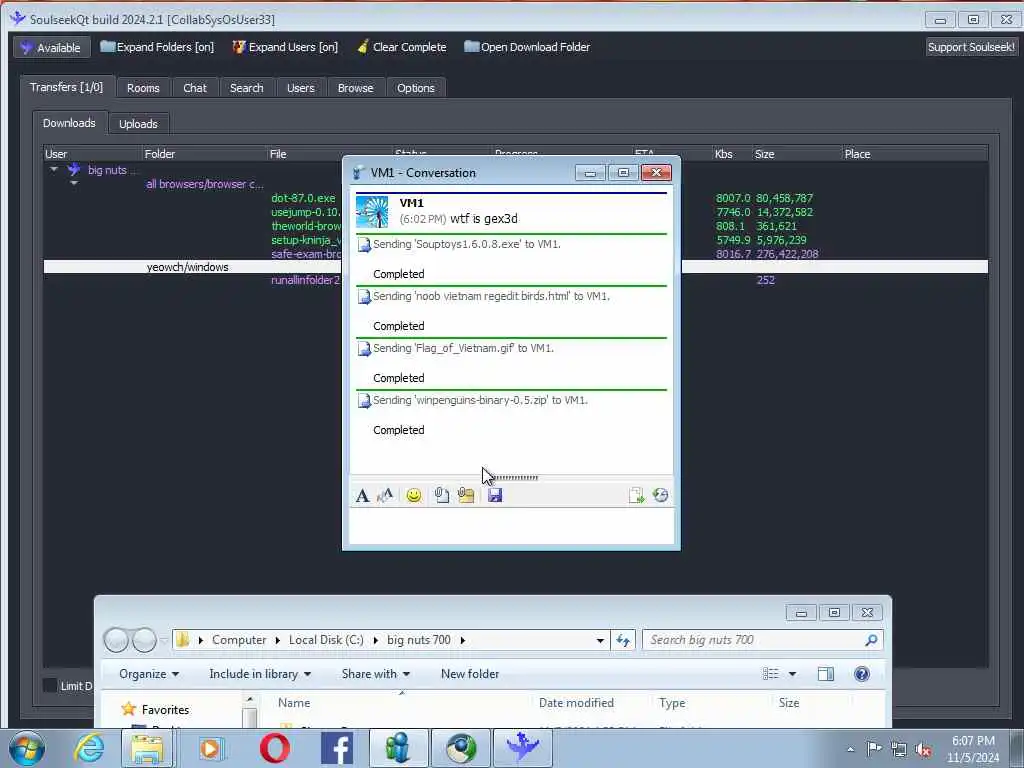
Task: Open the 'Share with' dropdown
Action: click(376, 674)
